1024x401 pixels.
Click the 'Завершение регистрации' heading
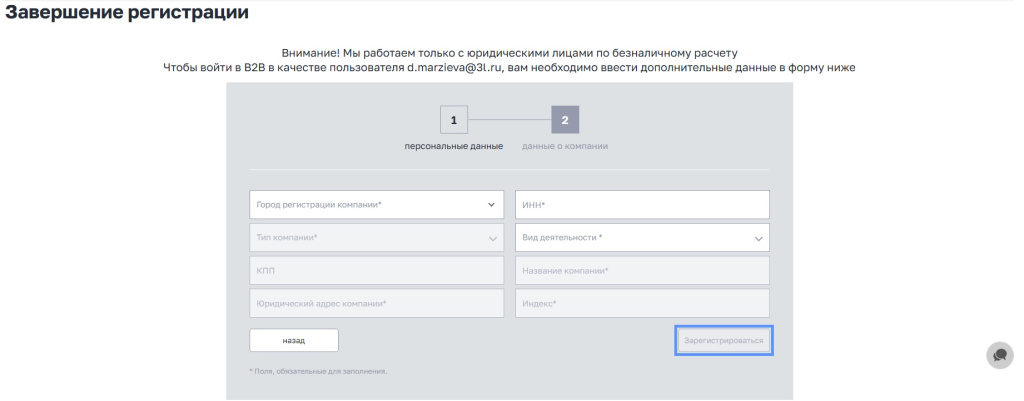click(127, 14)
